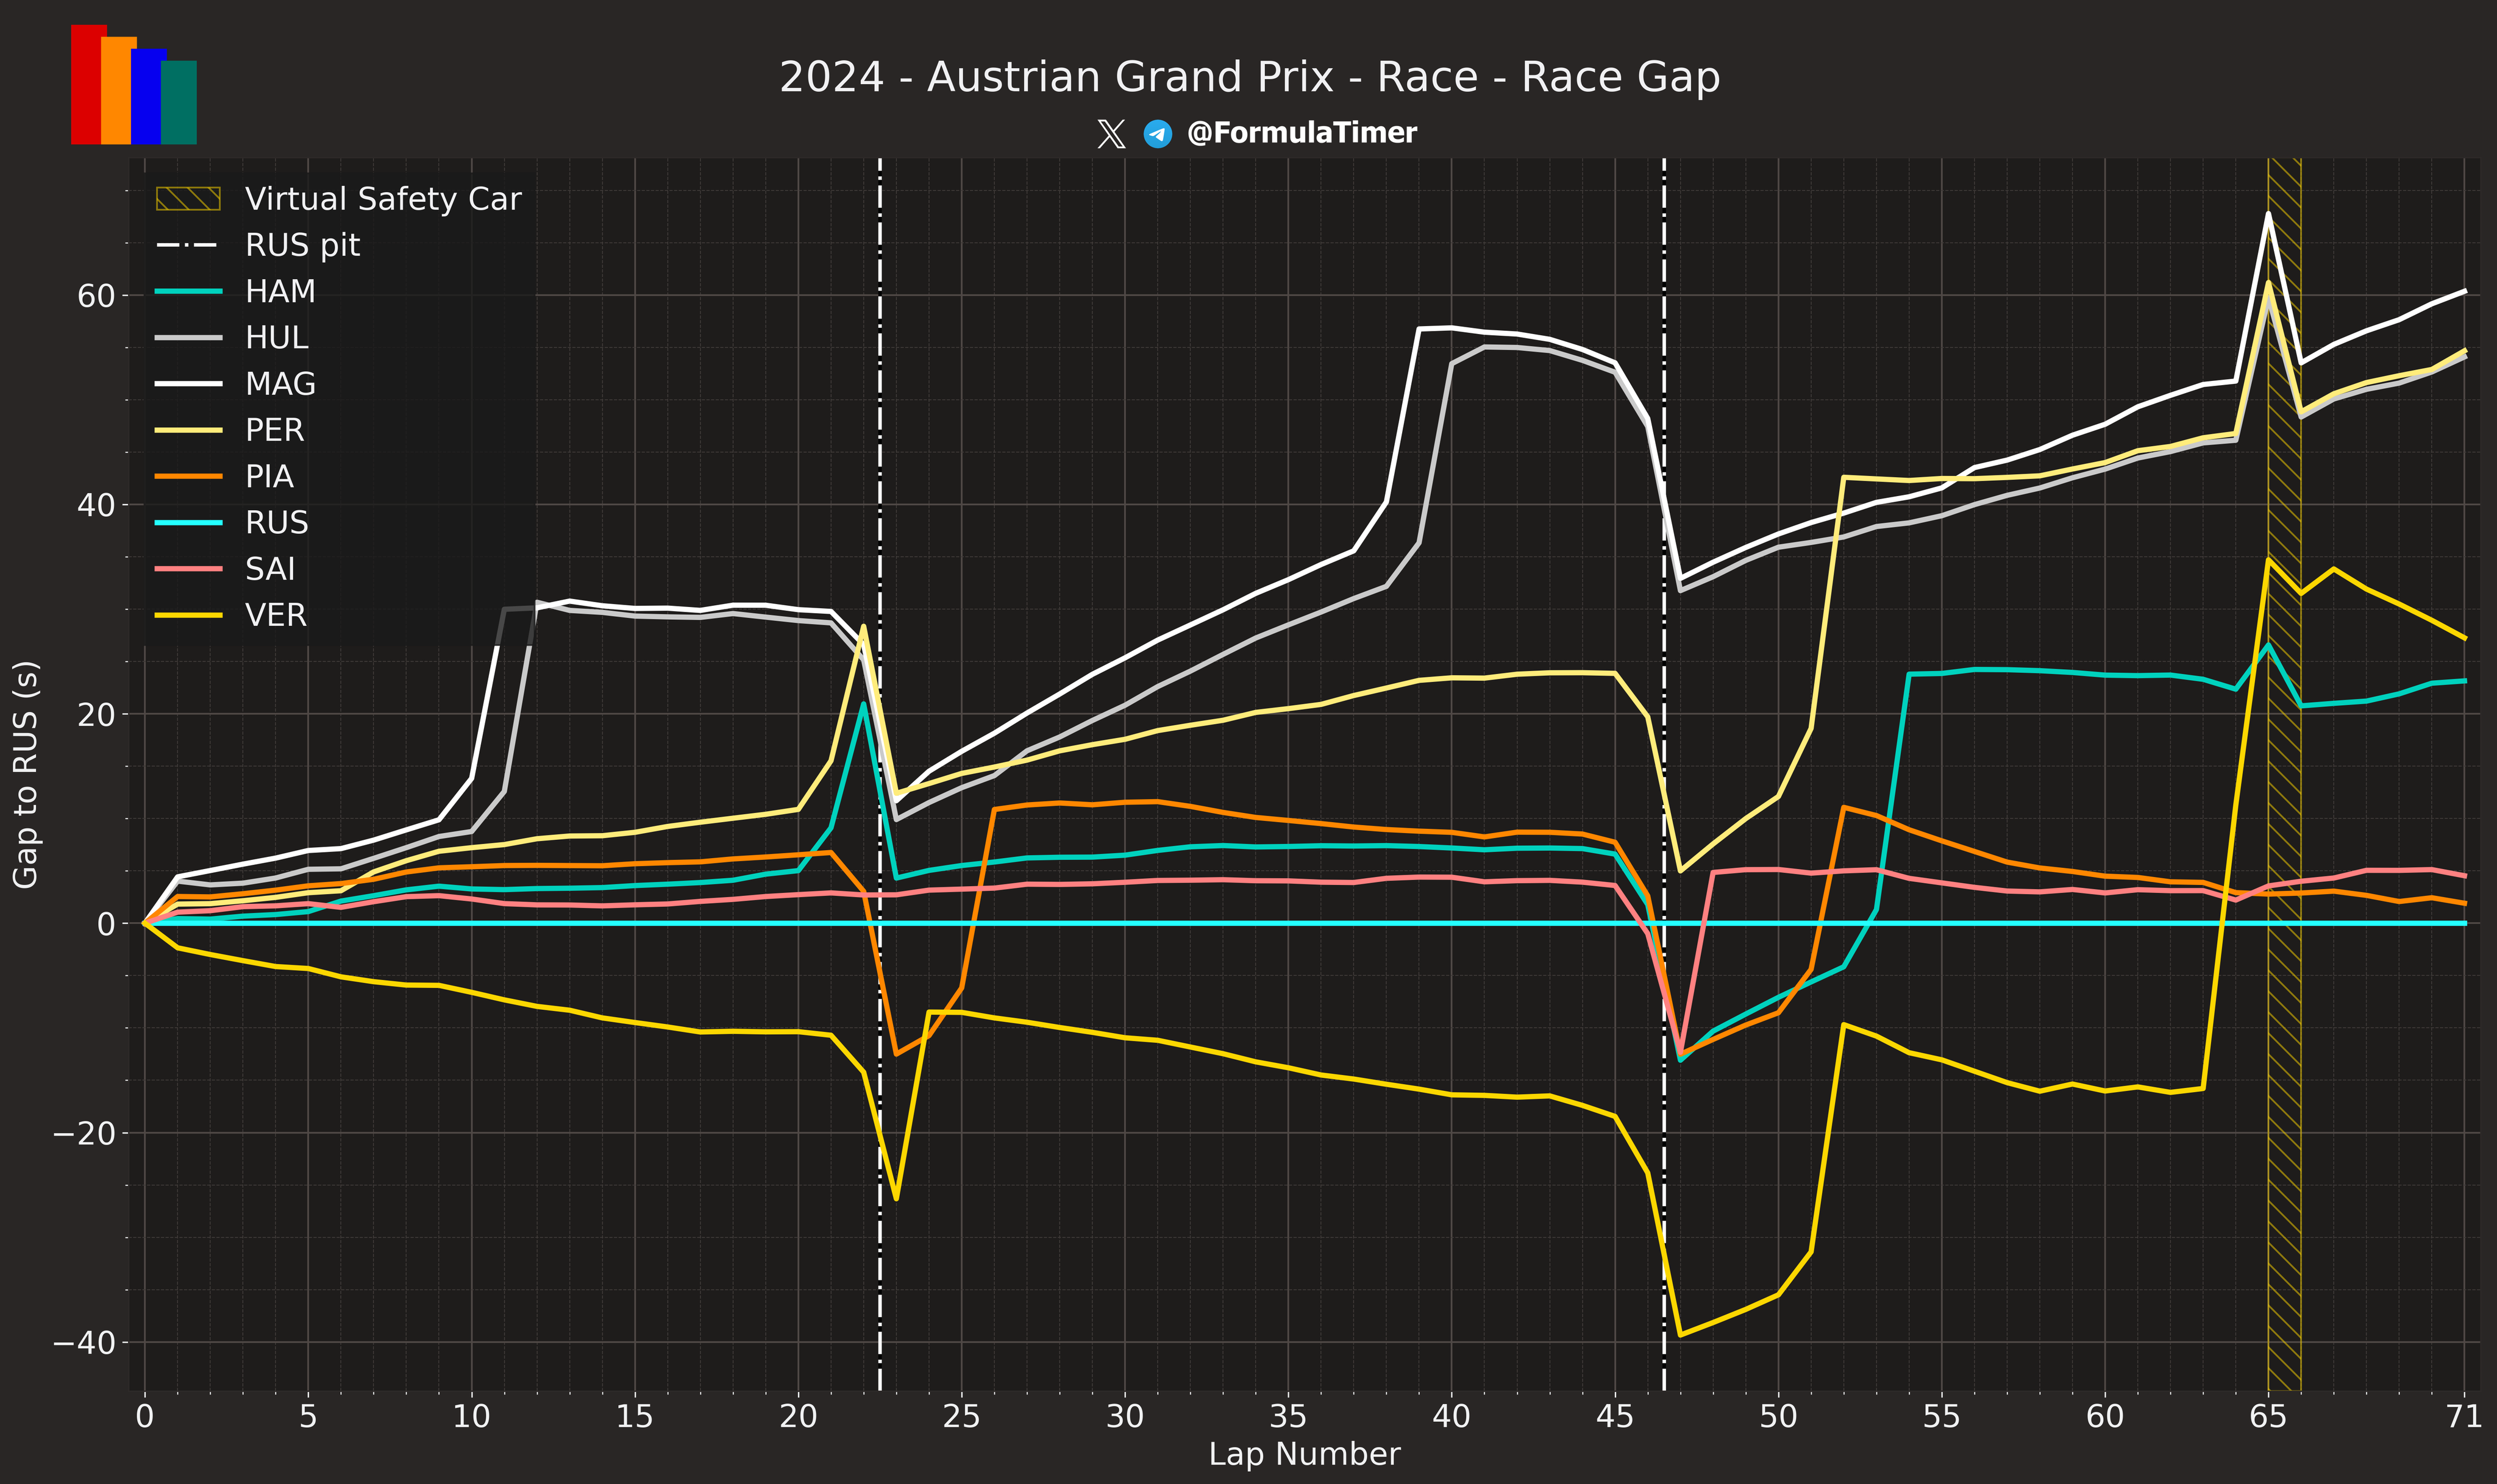Select the 'PIA' legend label
This screenshot has height=1484, width=2497.
269,476
